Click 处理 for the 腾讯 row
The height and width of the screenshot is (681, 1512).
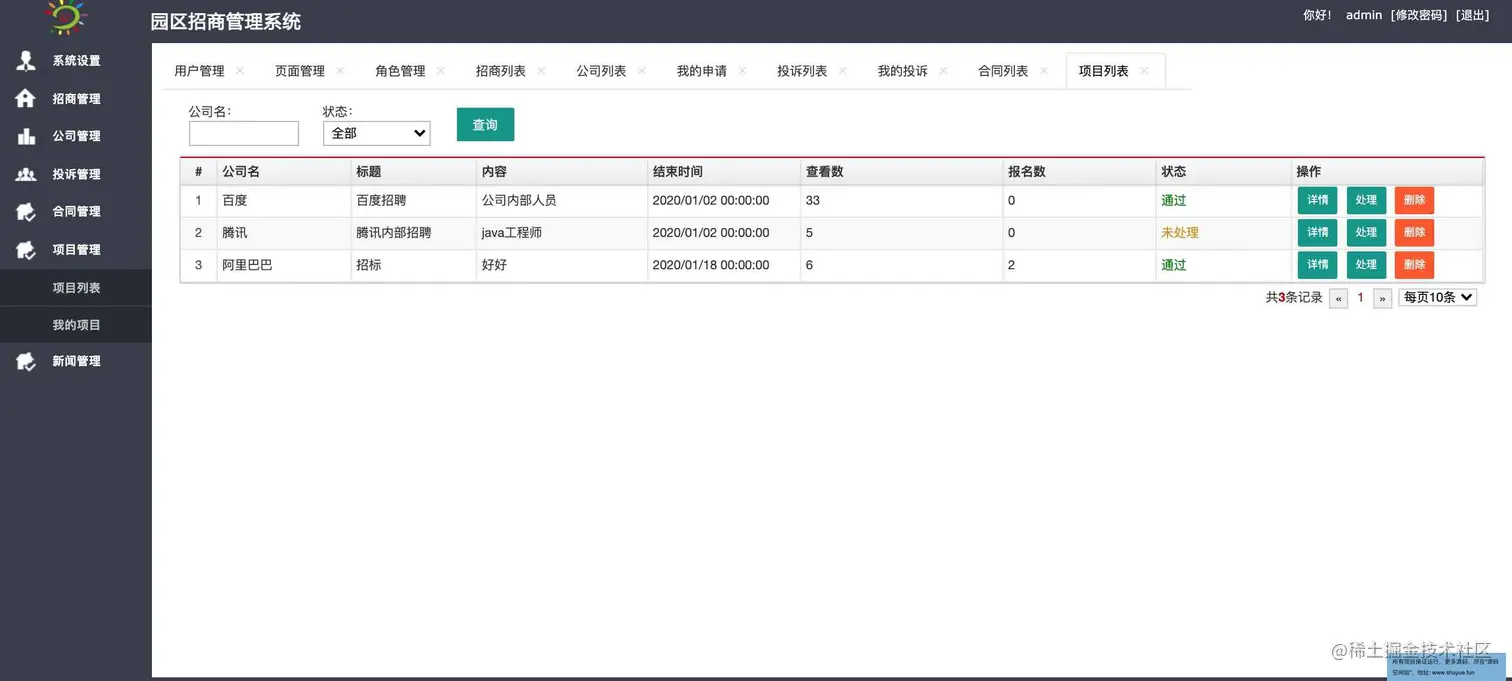click(x=1366, y=232)
